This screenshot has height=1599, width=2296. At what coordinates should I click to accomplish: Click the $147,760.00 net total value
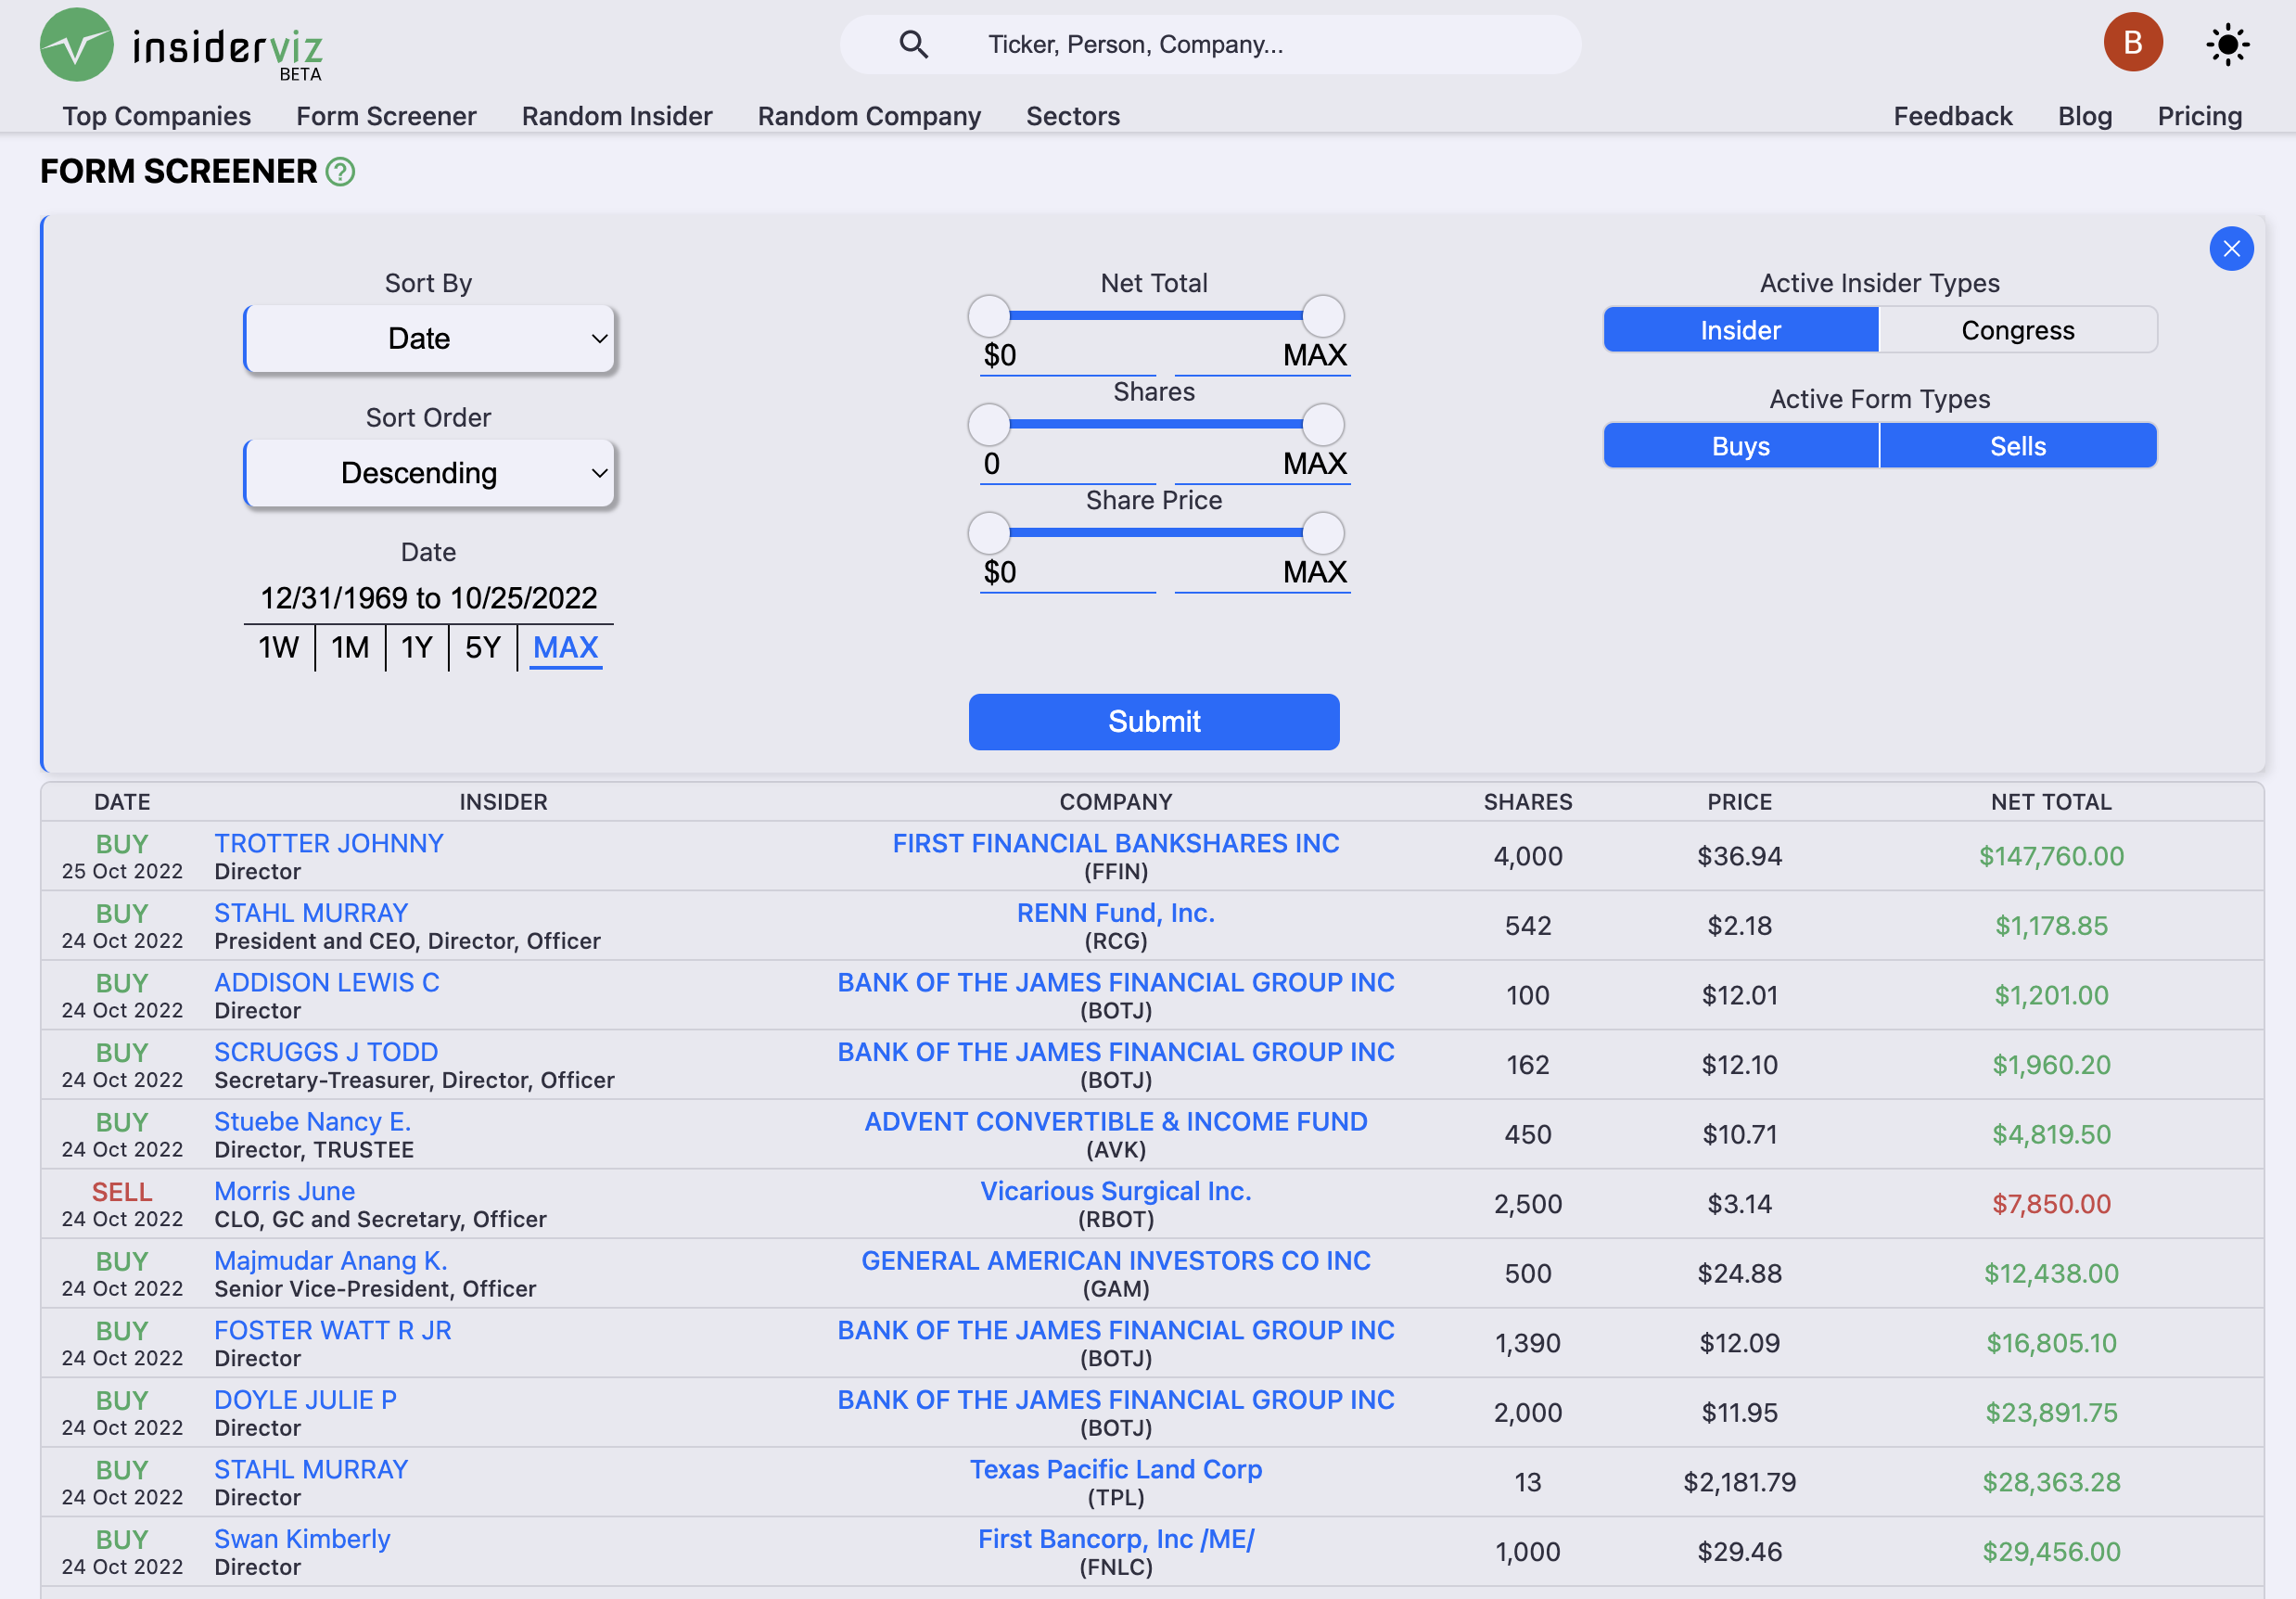click(2051, 856)
